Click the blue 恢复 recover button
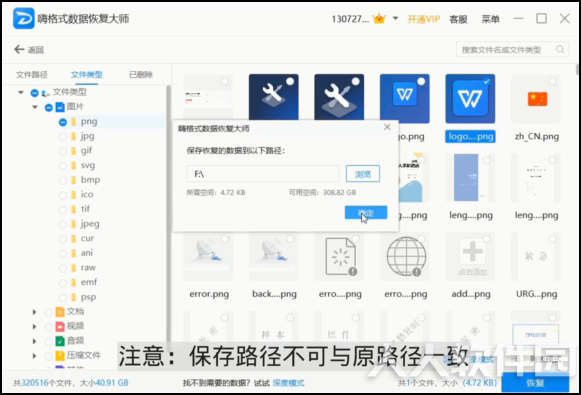Viewport: 581px width, 395px height. (535, 382)
